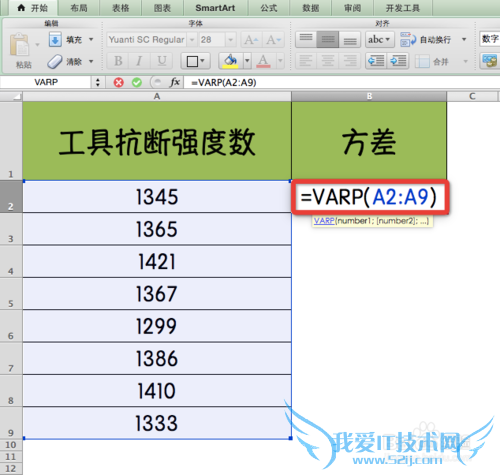Set middle vertical alignment
The image size is (500, 475).
tap(328, 40)
